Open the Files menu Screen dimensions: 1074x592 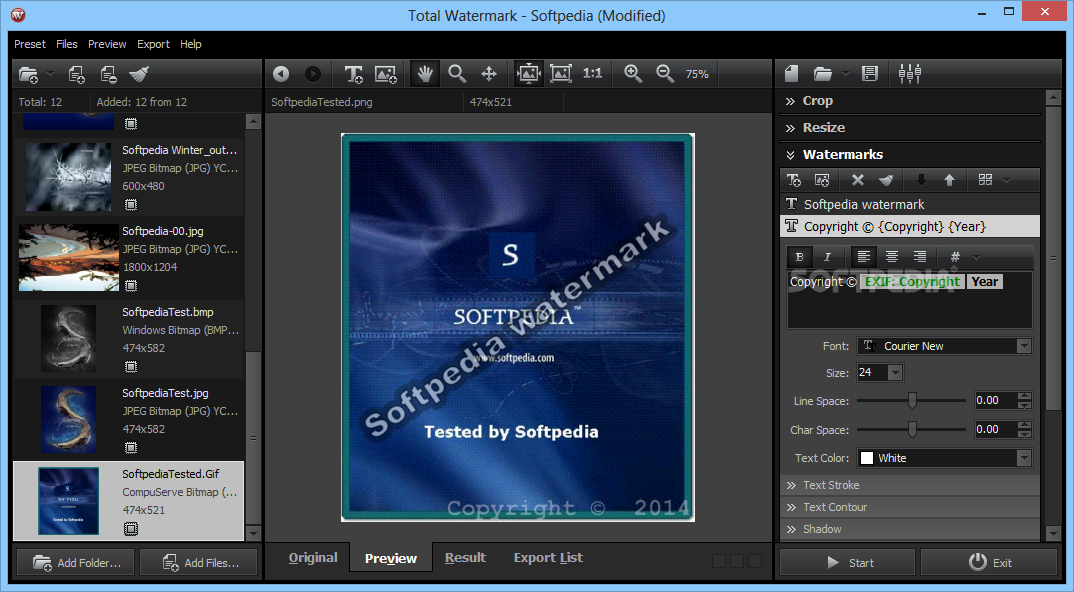[x=66, y=44]
